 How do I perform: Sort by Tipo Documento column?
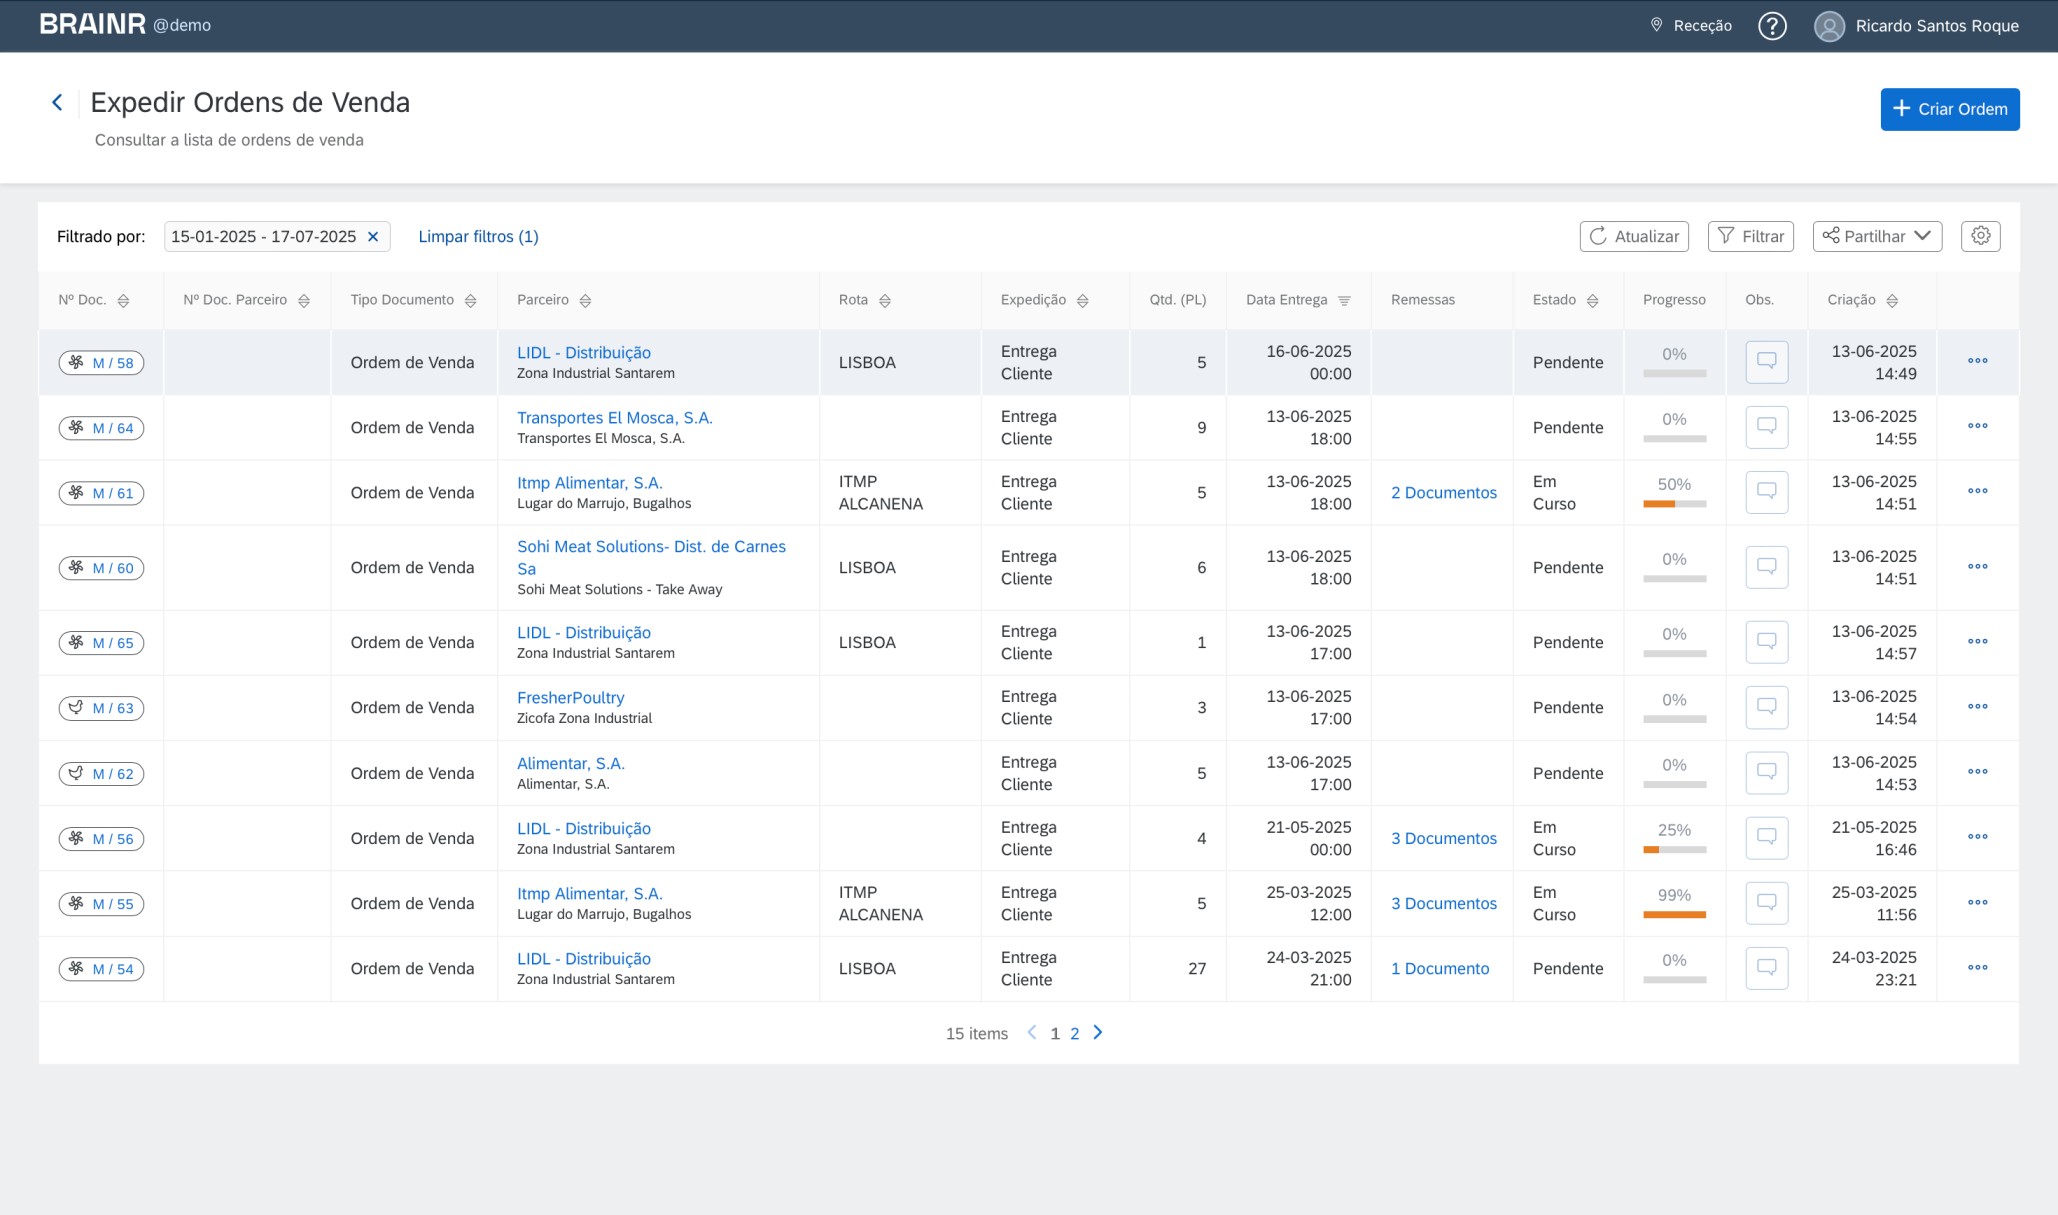tap(470, 301)
